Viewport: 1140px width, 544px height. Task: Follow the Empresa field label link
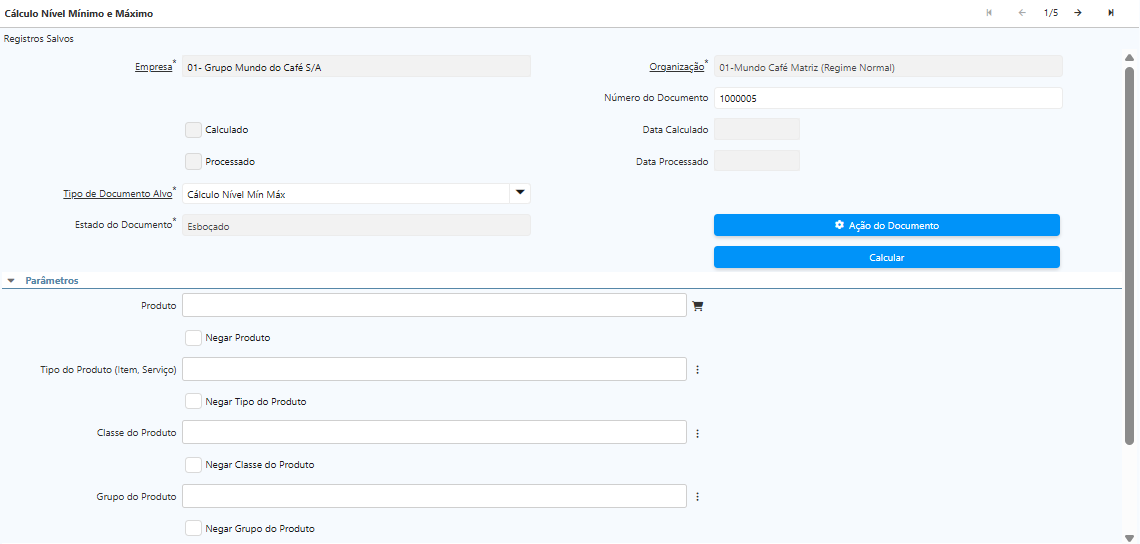153,68
